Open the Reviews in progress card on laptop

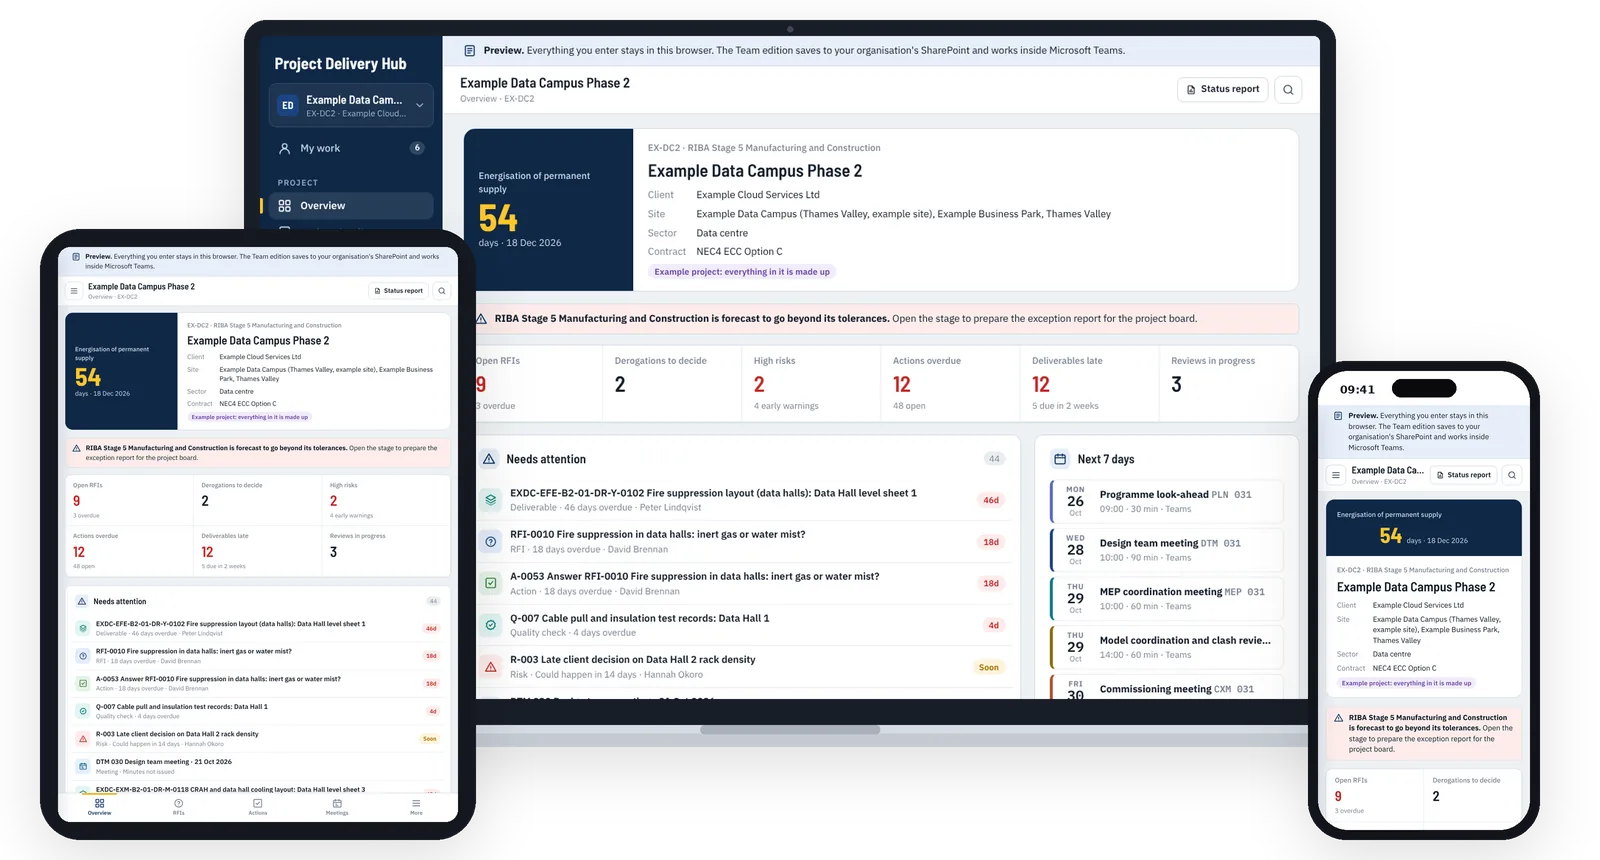(1229, 384)
